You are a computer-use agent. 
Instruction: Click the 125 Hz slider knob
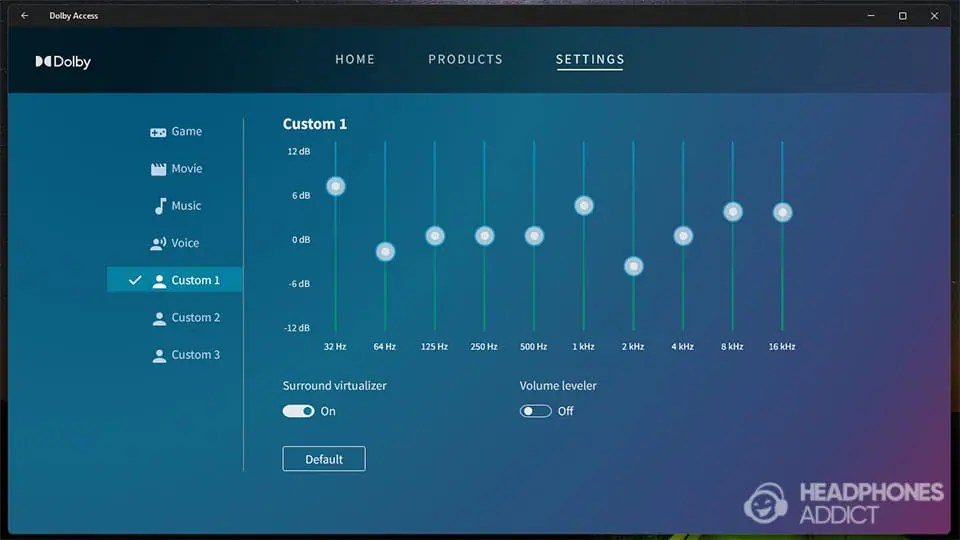tap(435, 236)
